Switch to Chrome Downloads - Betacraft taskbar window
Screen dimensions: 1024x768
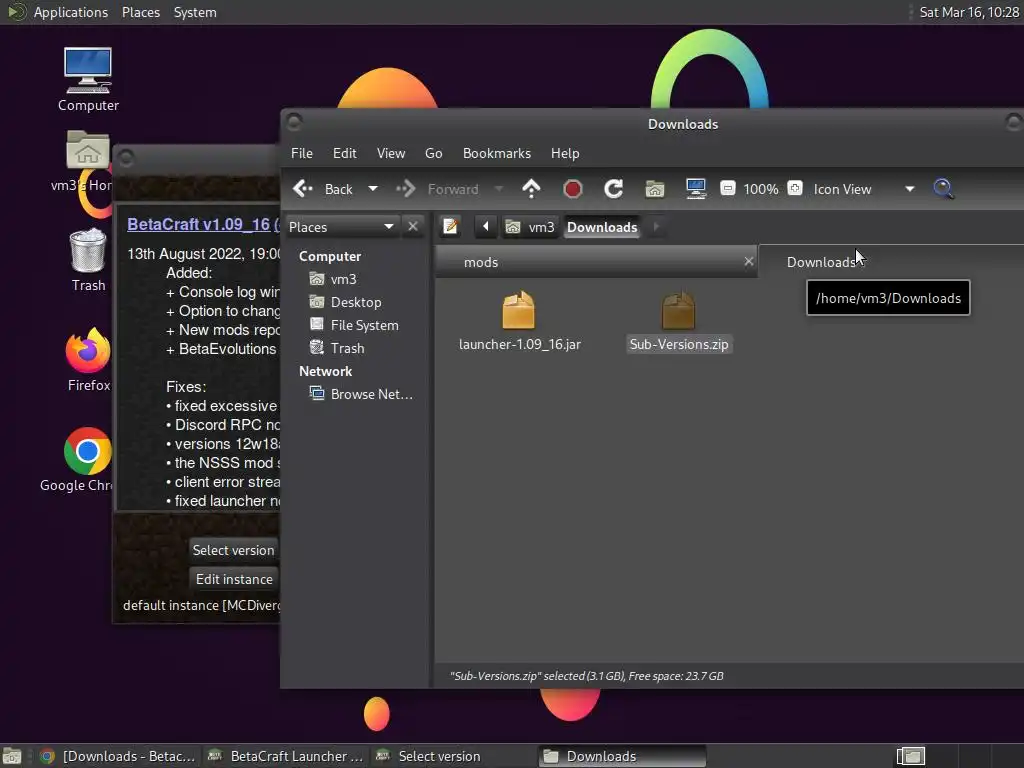tap(118, 756)
